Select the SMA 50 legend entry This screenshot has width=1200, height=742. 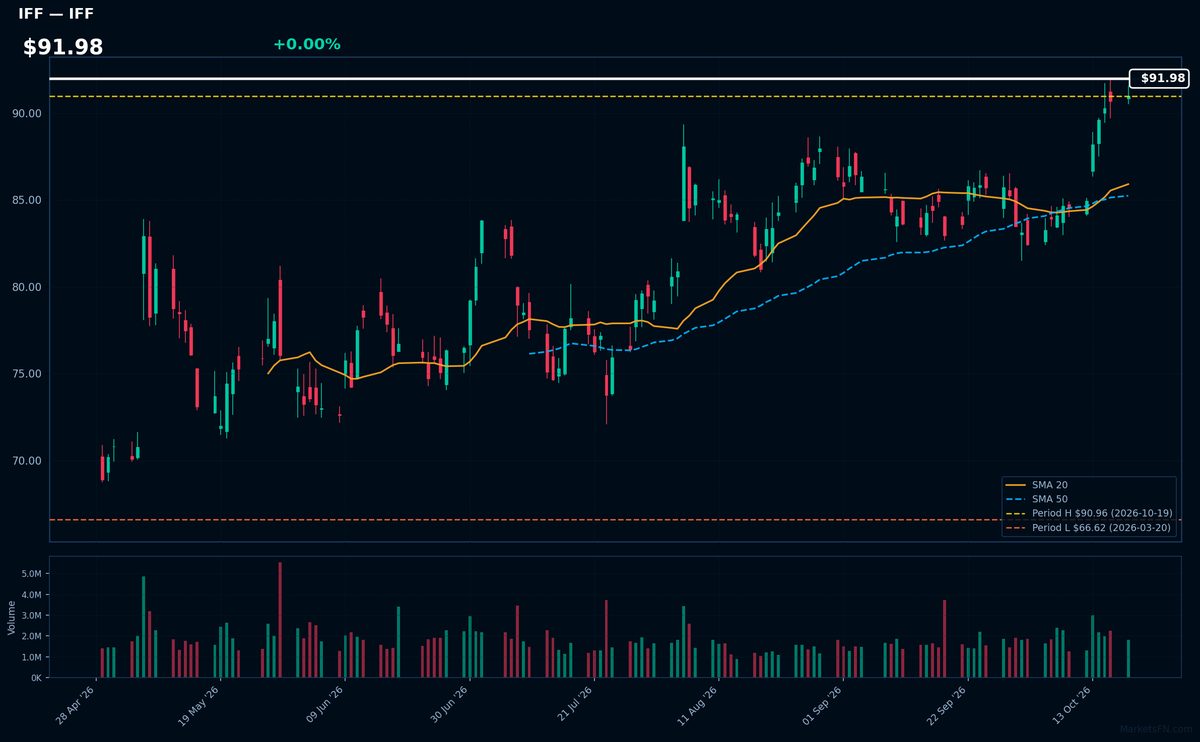pyautogui.click(x=1036, y=499)
